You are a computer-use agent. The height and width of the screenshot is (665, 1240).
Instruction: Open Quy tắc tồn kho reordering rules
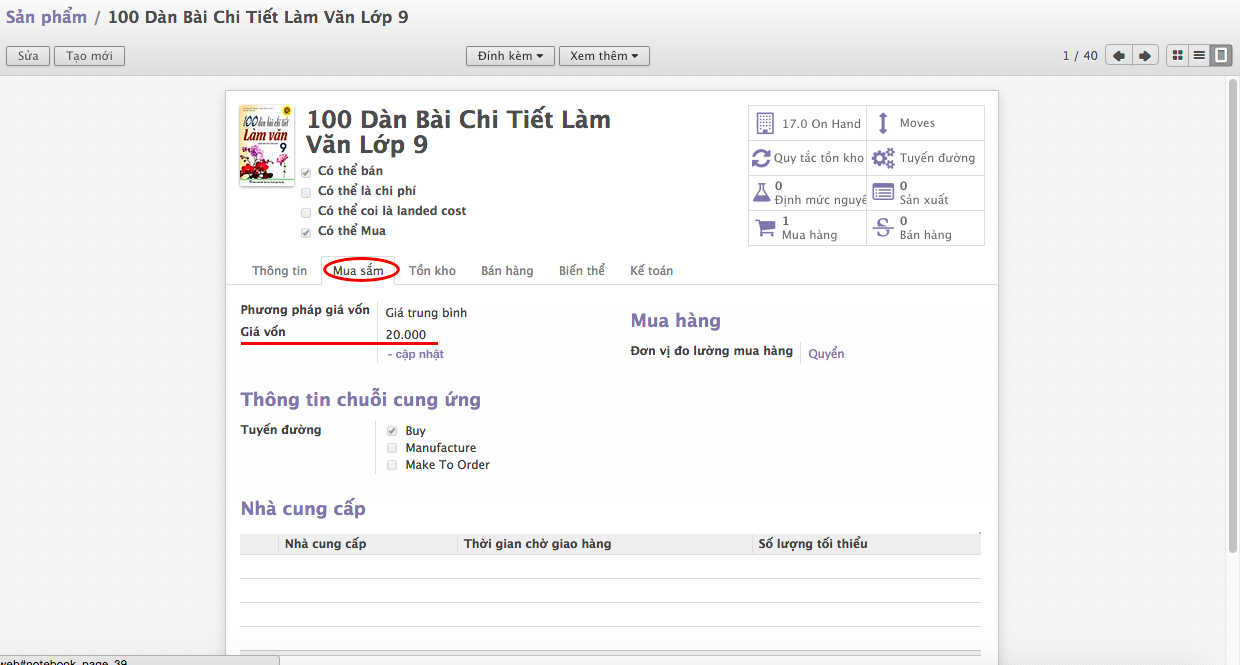click(807, 158)
